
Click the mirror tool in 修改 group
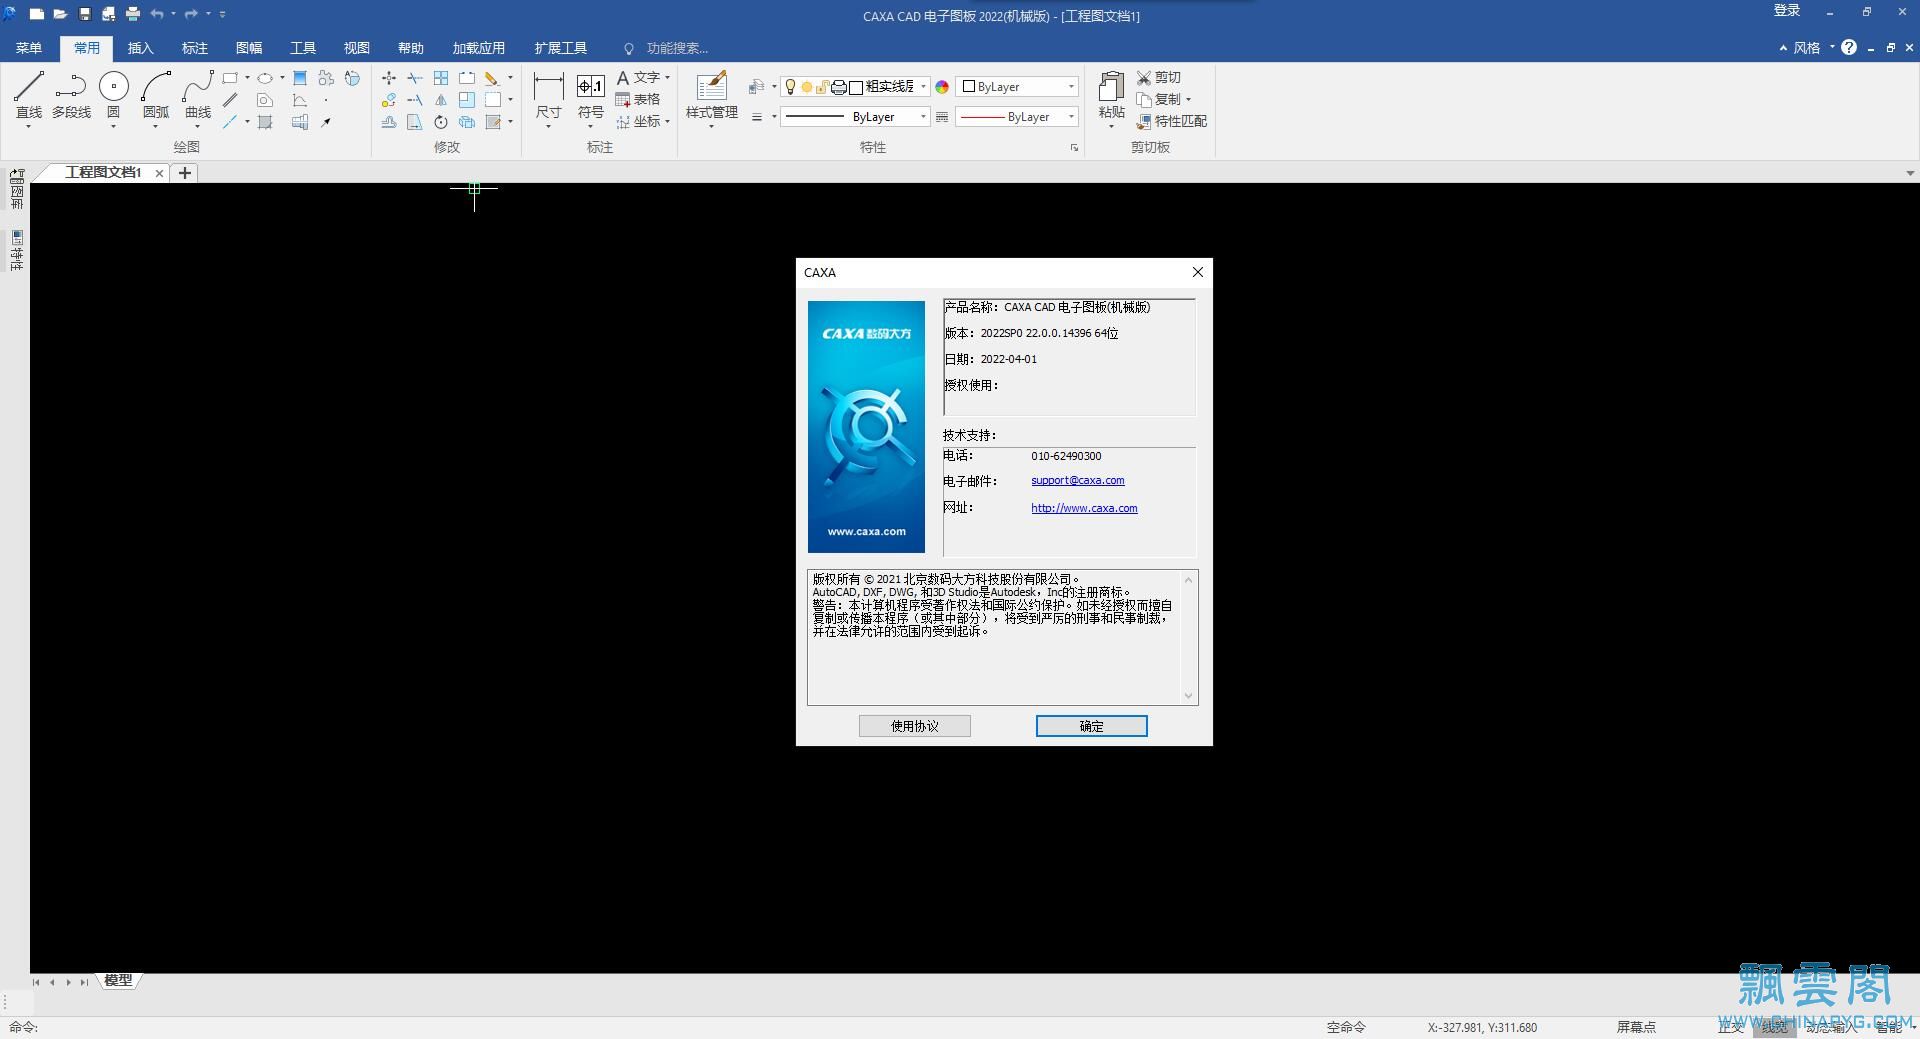click(x=441, y=100)
